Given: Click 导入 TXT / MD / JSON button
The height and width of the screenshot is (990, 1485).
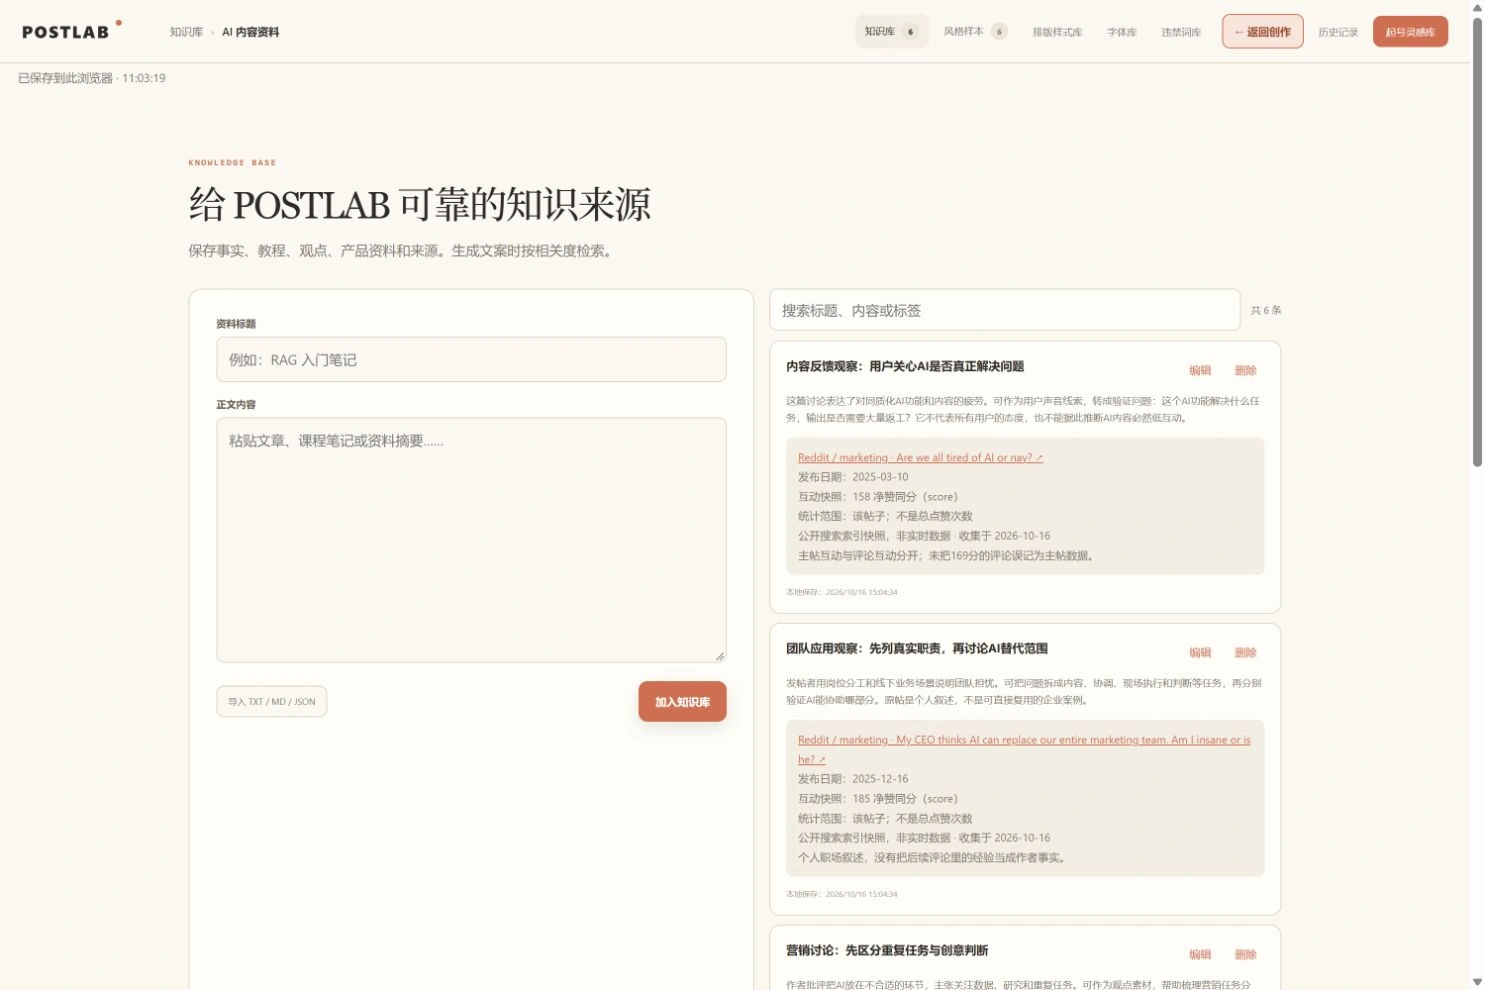Looking at the screenshot, I should pos(272,701).
